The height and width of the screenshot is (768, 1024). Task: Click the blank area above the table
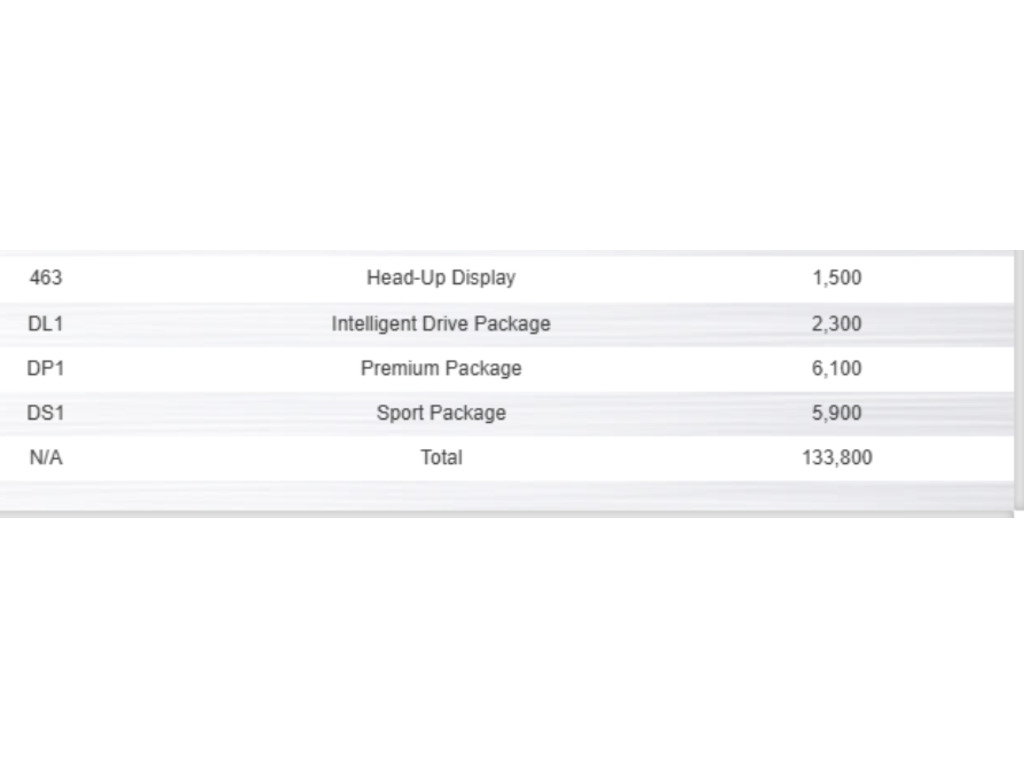click(x=512, y=124)
